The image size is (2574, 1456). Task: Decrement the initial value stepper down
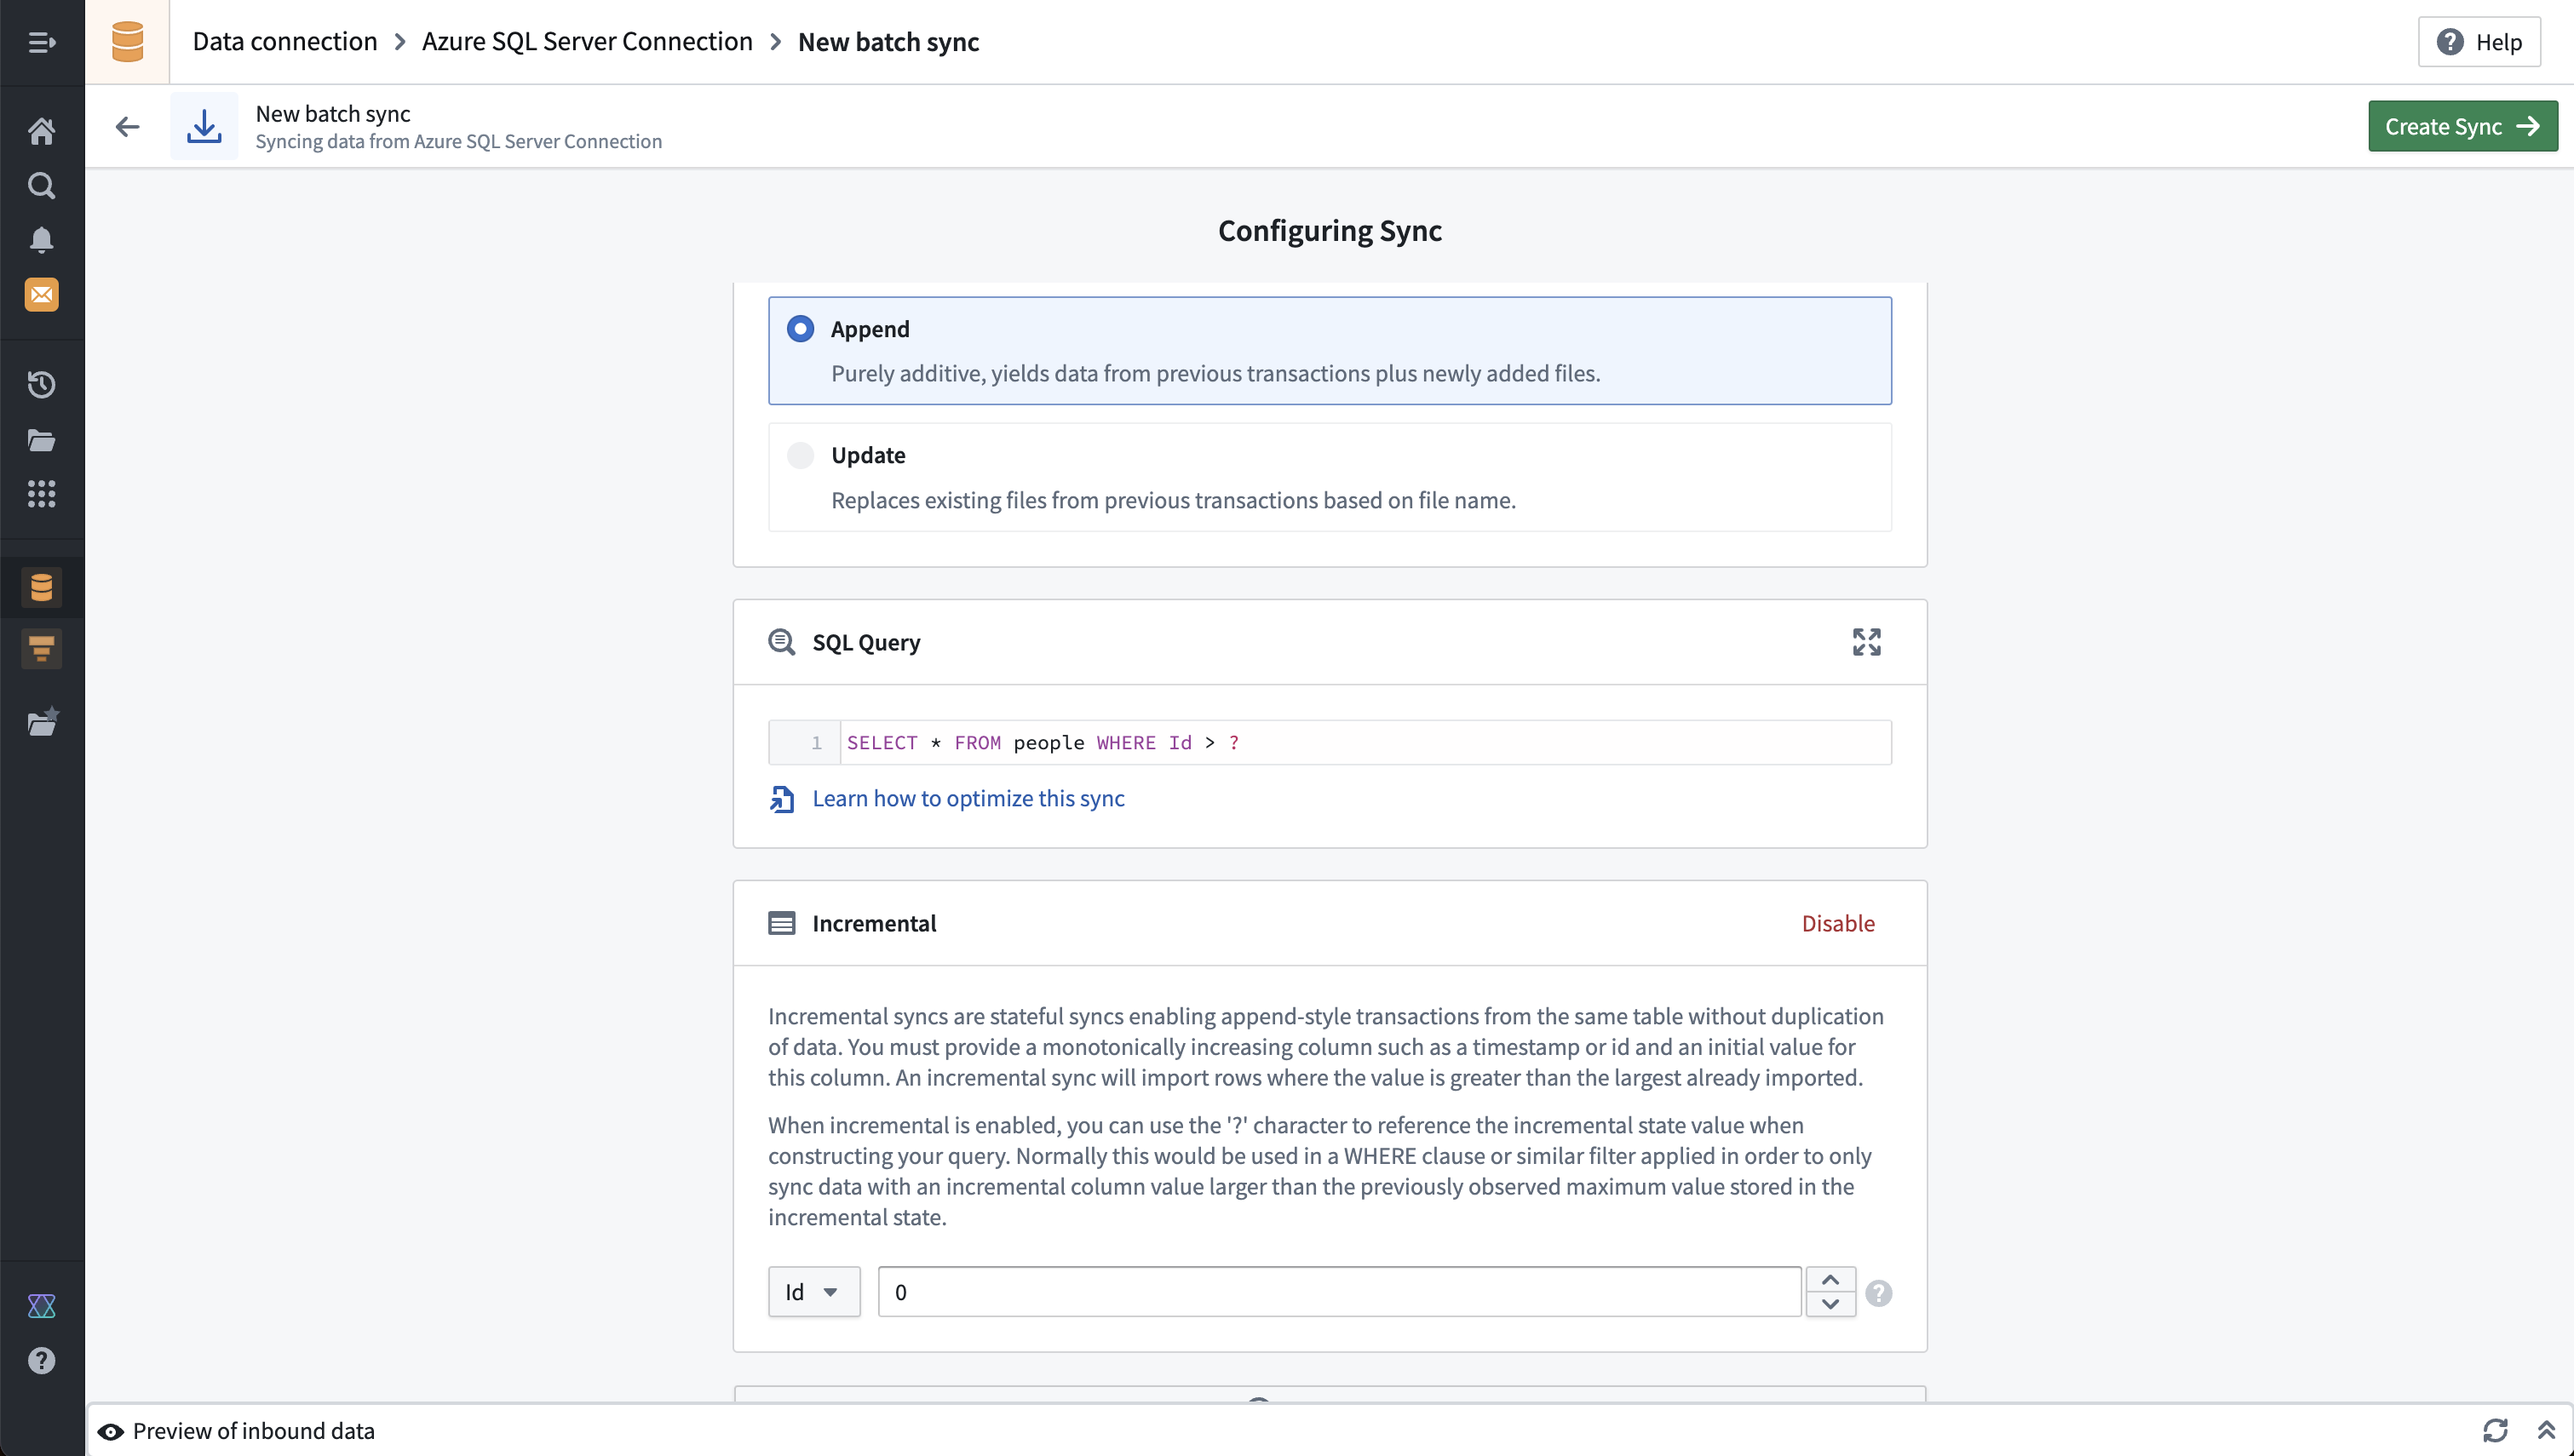click(1830, 1304)
